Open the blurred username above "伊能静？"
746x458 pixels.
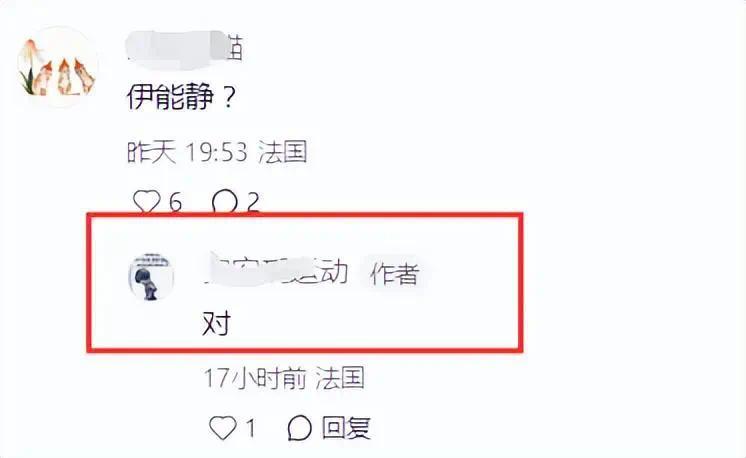(185, 50)
